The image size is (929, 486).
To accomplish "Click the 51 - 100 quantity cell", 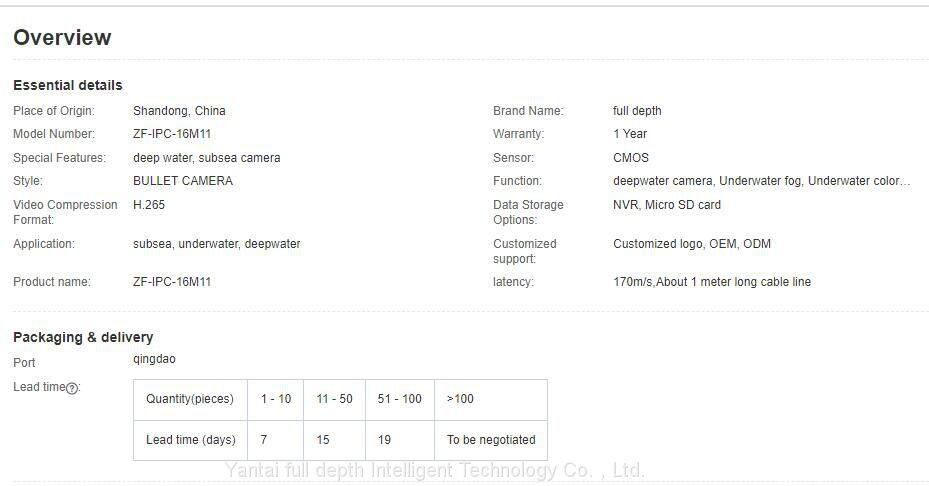I will click(400, 399).
